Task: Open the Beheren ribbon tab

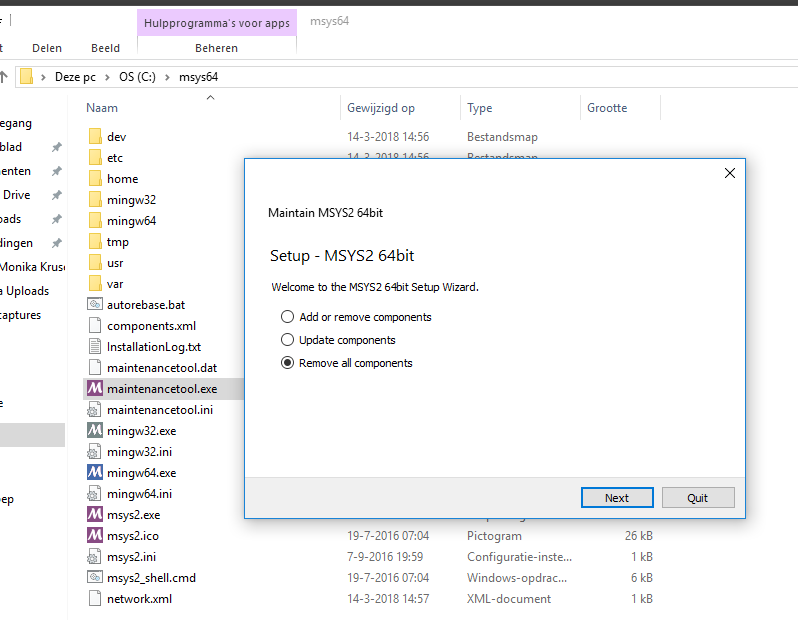Action: point(216,48)
